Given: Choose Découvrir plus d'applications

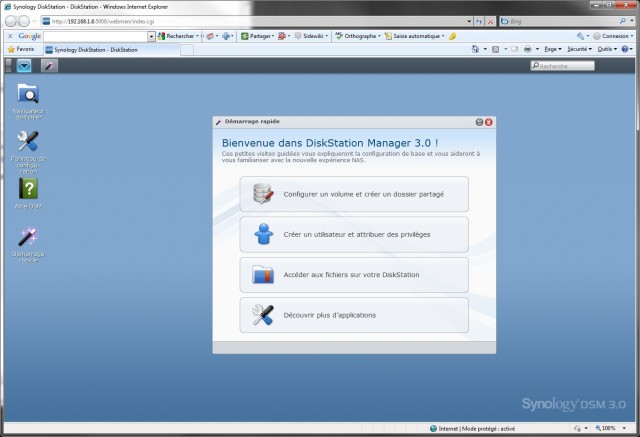Looking at the screenshot, I should (354, 315).
